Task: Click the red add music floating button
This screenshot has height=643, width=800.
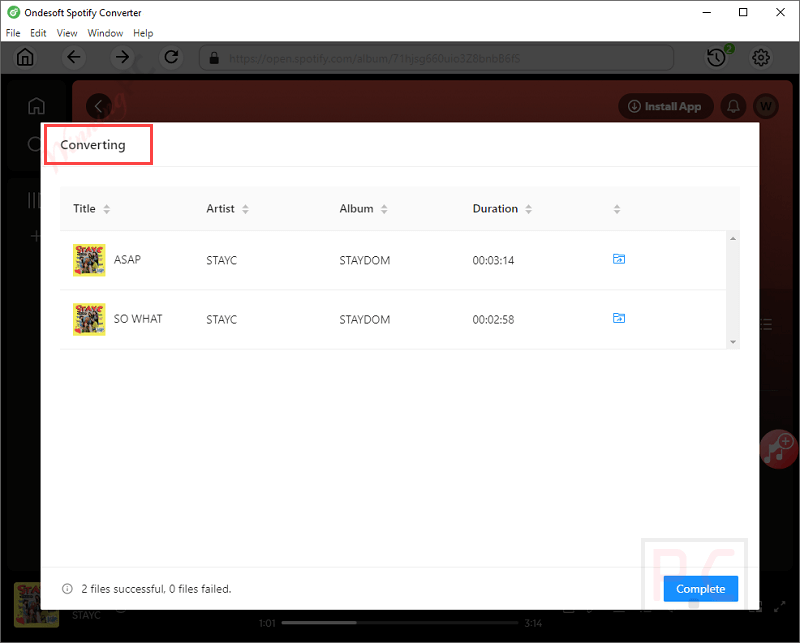Action: (779, 449)
